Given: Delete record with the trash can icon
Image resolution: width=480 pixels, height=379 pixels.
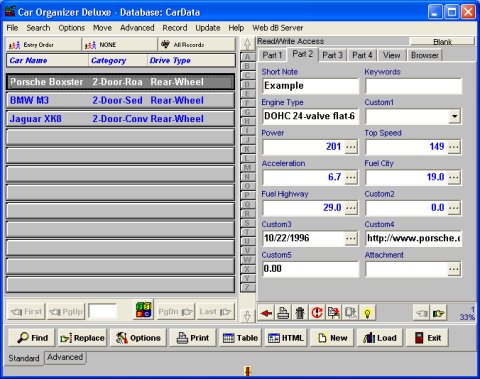Looking at the screenshot, I should tap(300, 313).
